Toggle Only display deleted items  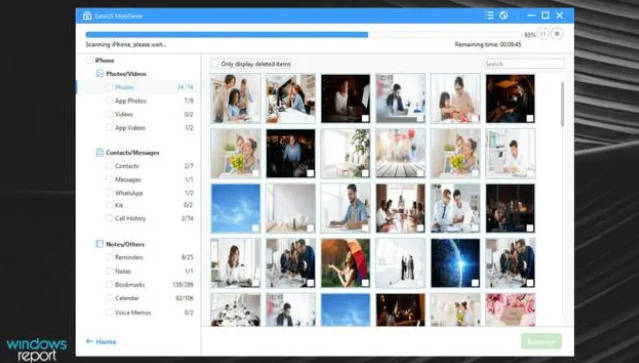[x=214, y=64]
